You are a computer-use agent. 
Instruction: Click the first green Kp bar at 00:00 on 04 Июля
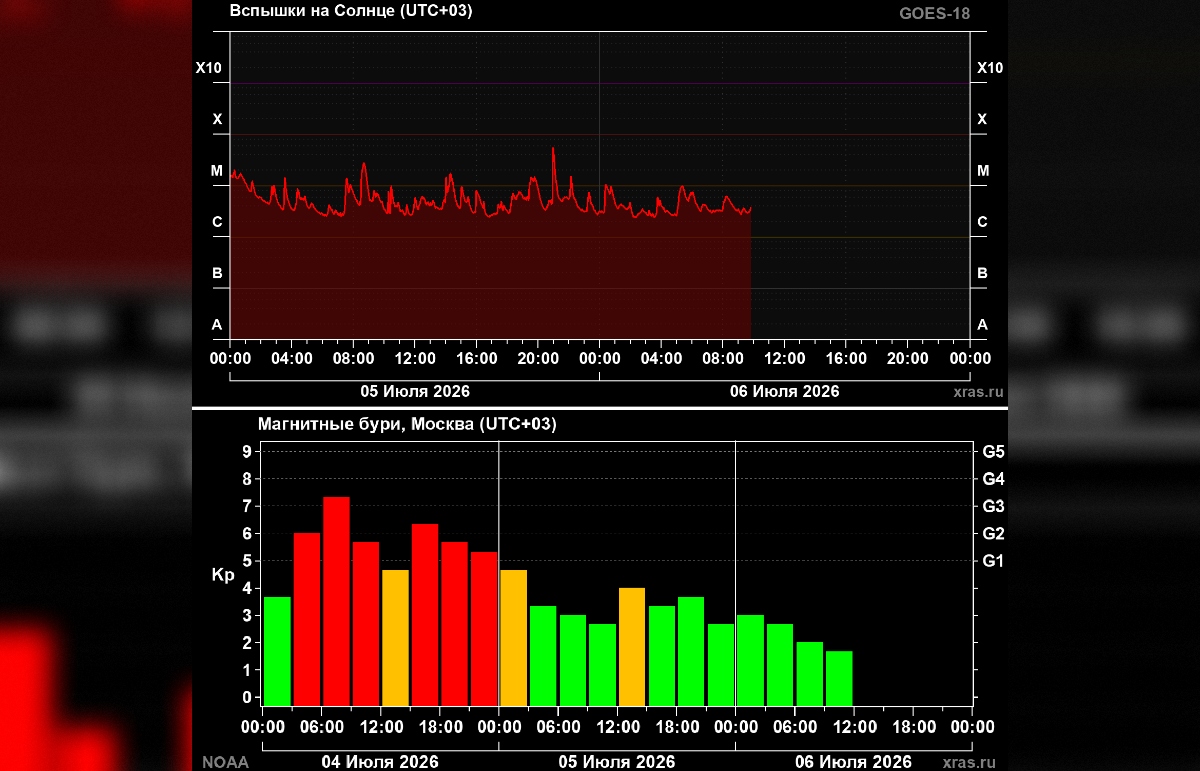[x=277, y=651]
